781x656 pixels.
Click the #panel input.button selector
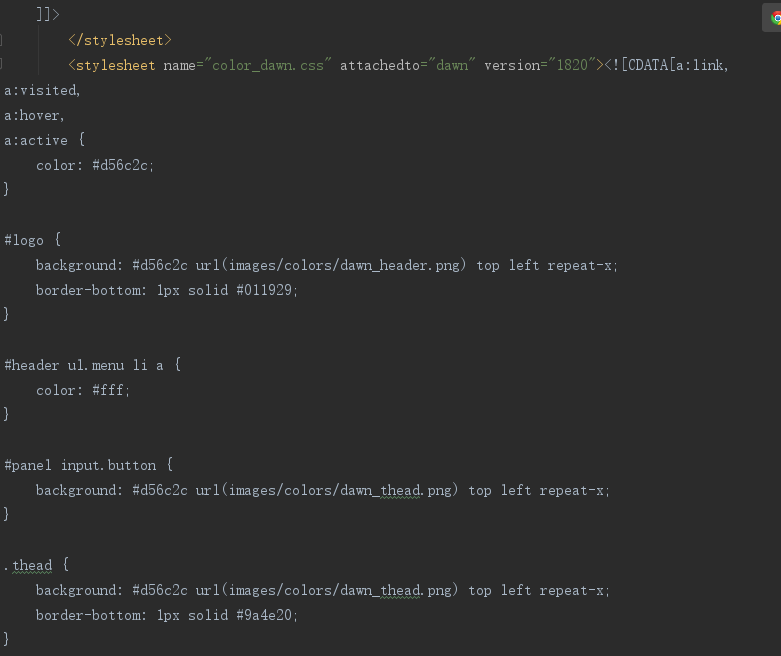(x=80, y=466)
